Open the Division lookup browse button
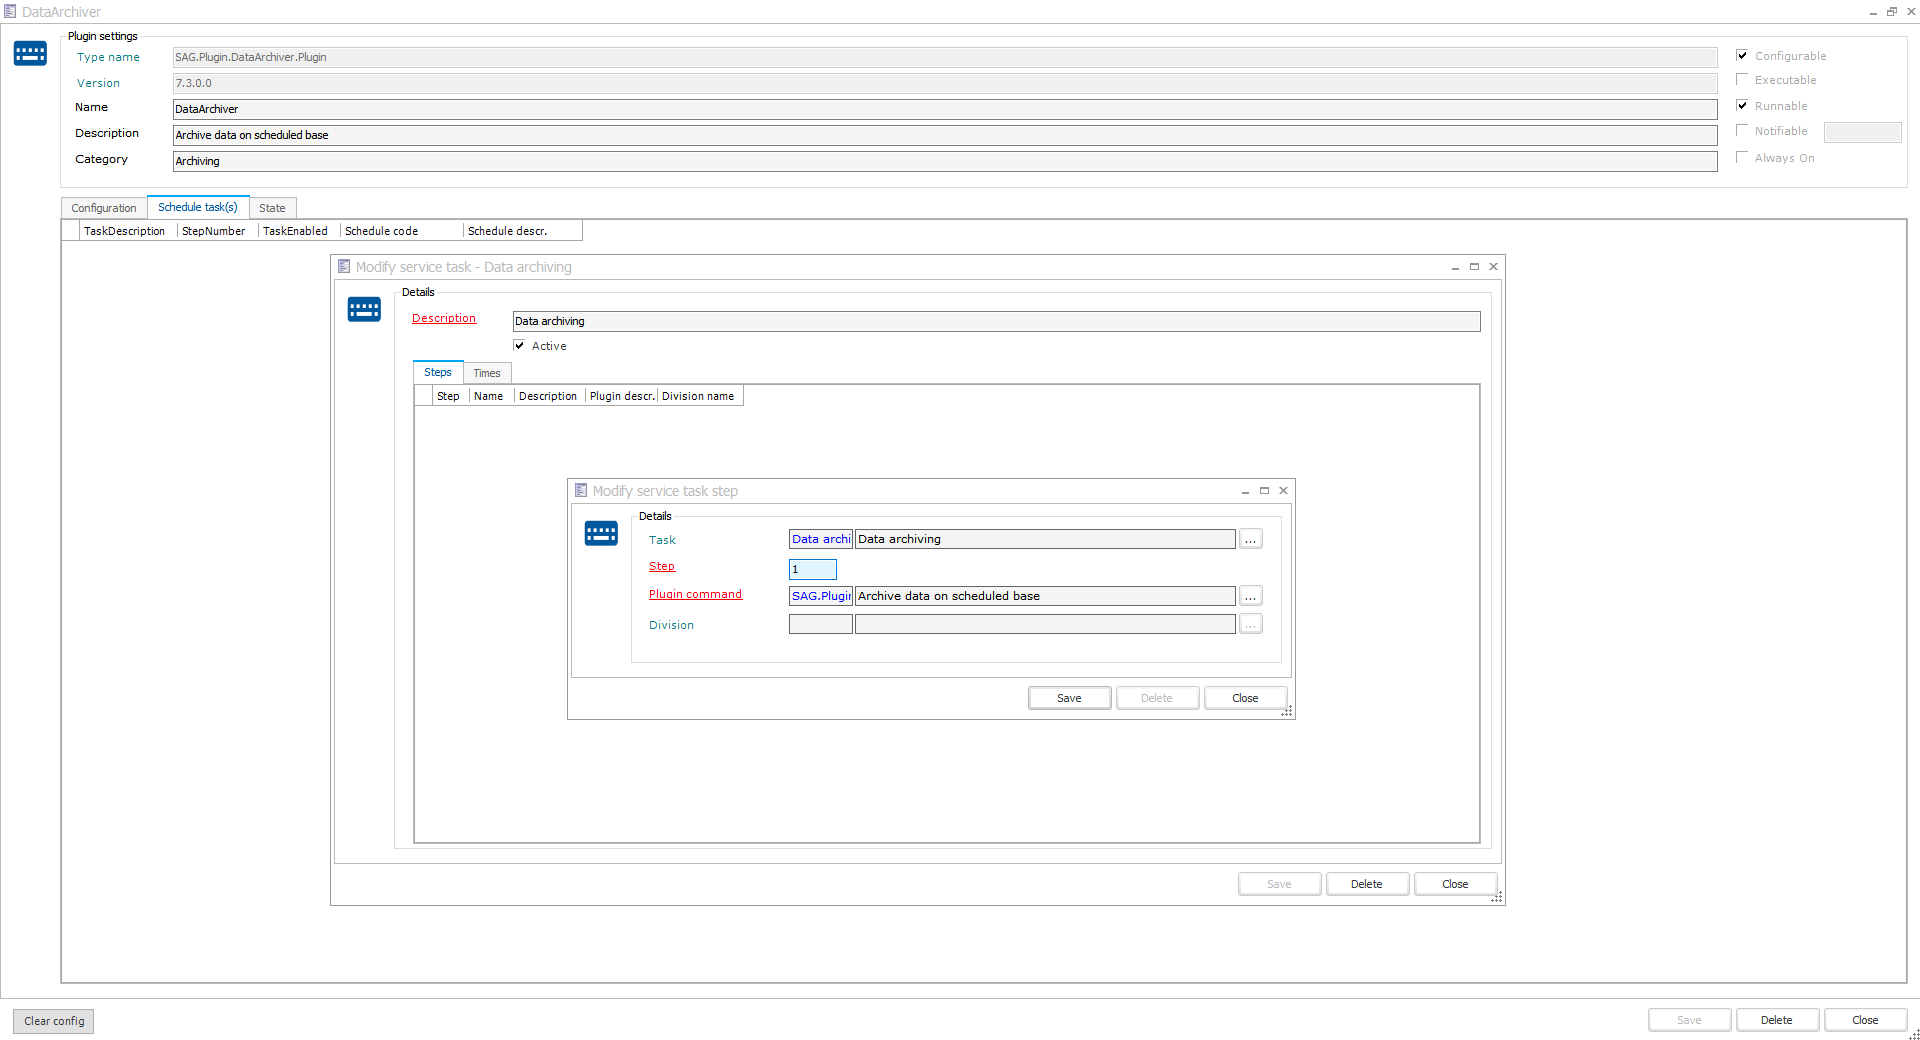1920x1040 pixels. point(1250,625)
